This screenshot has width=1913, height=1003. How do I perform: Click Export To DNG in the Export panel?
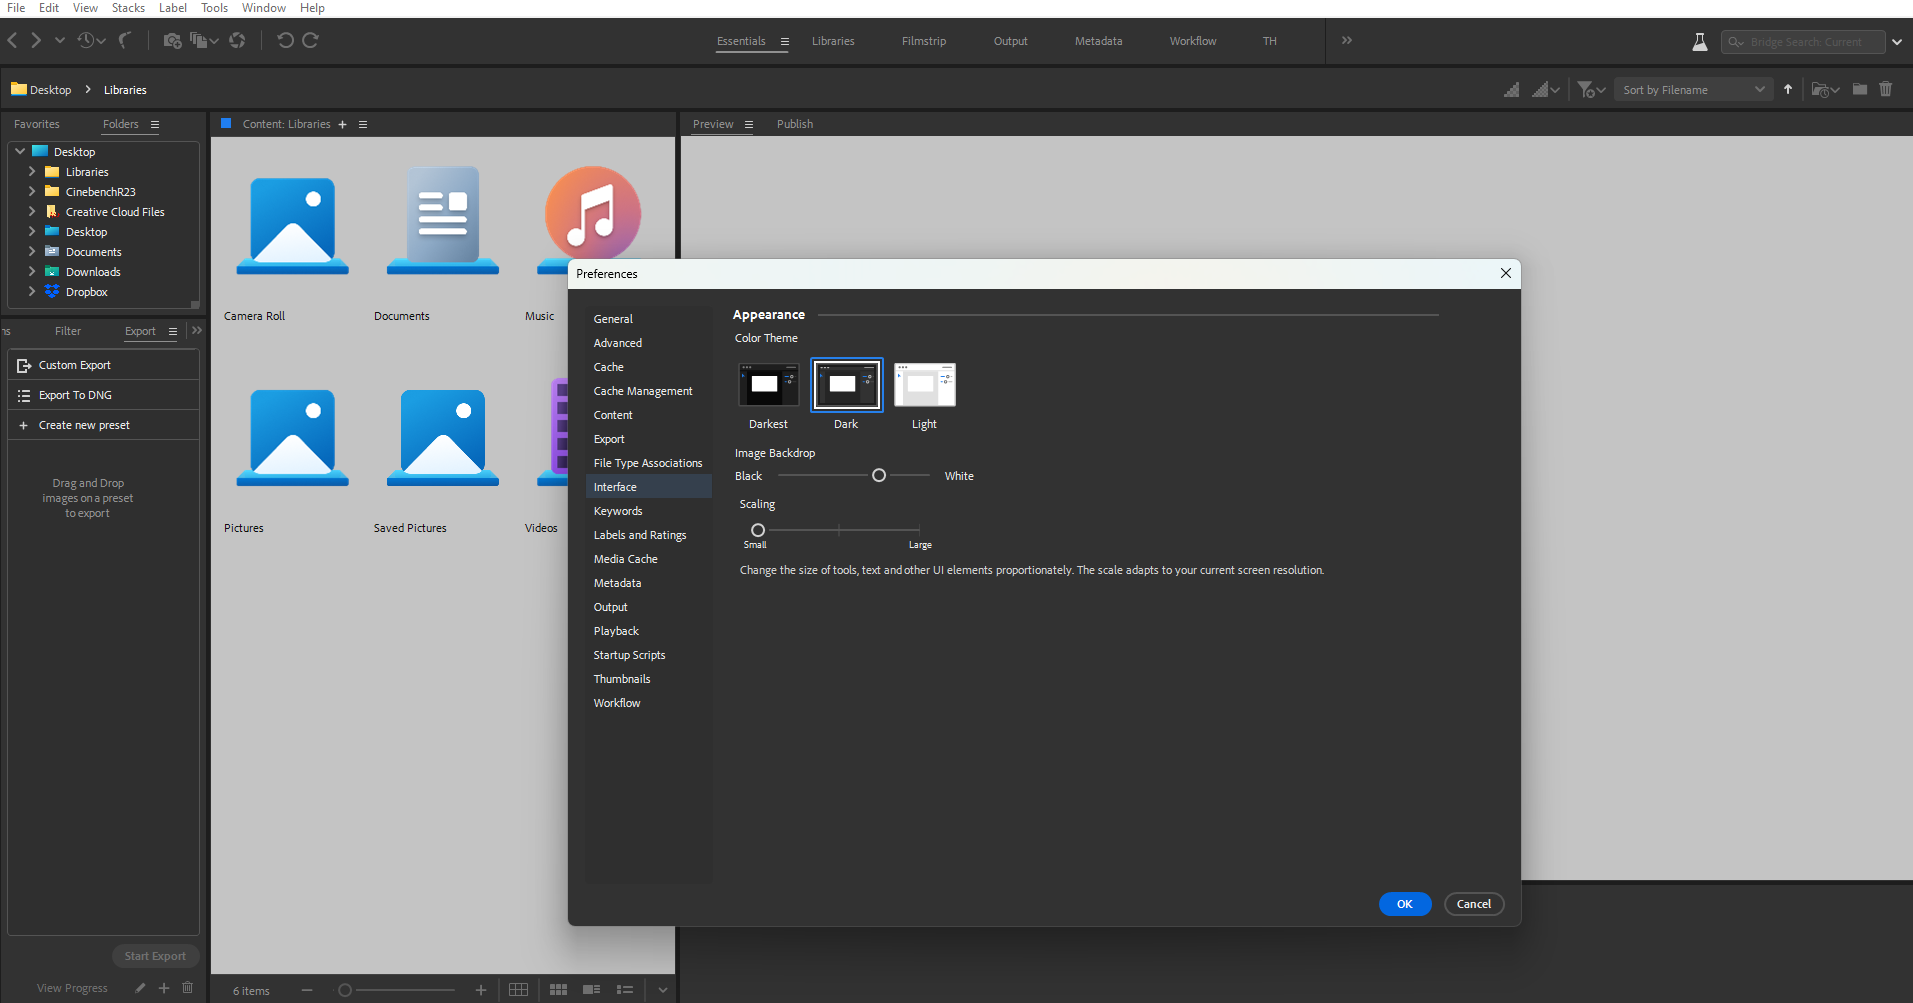[x=74, y=395]
